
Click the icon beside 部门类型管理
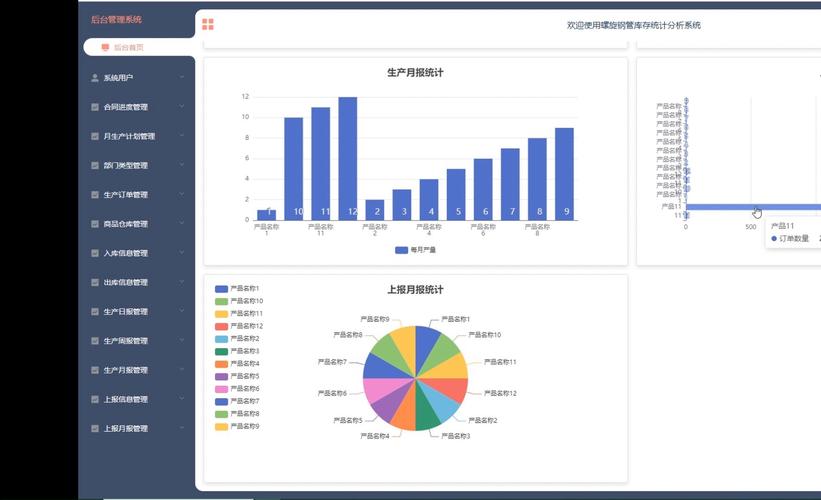point(95,165)
